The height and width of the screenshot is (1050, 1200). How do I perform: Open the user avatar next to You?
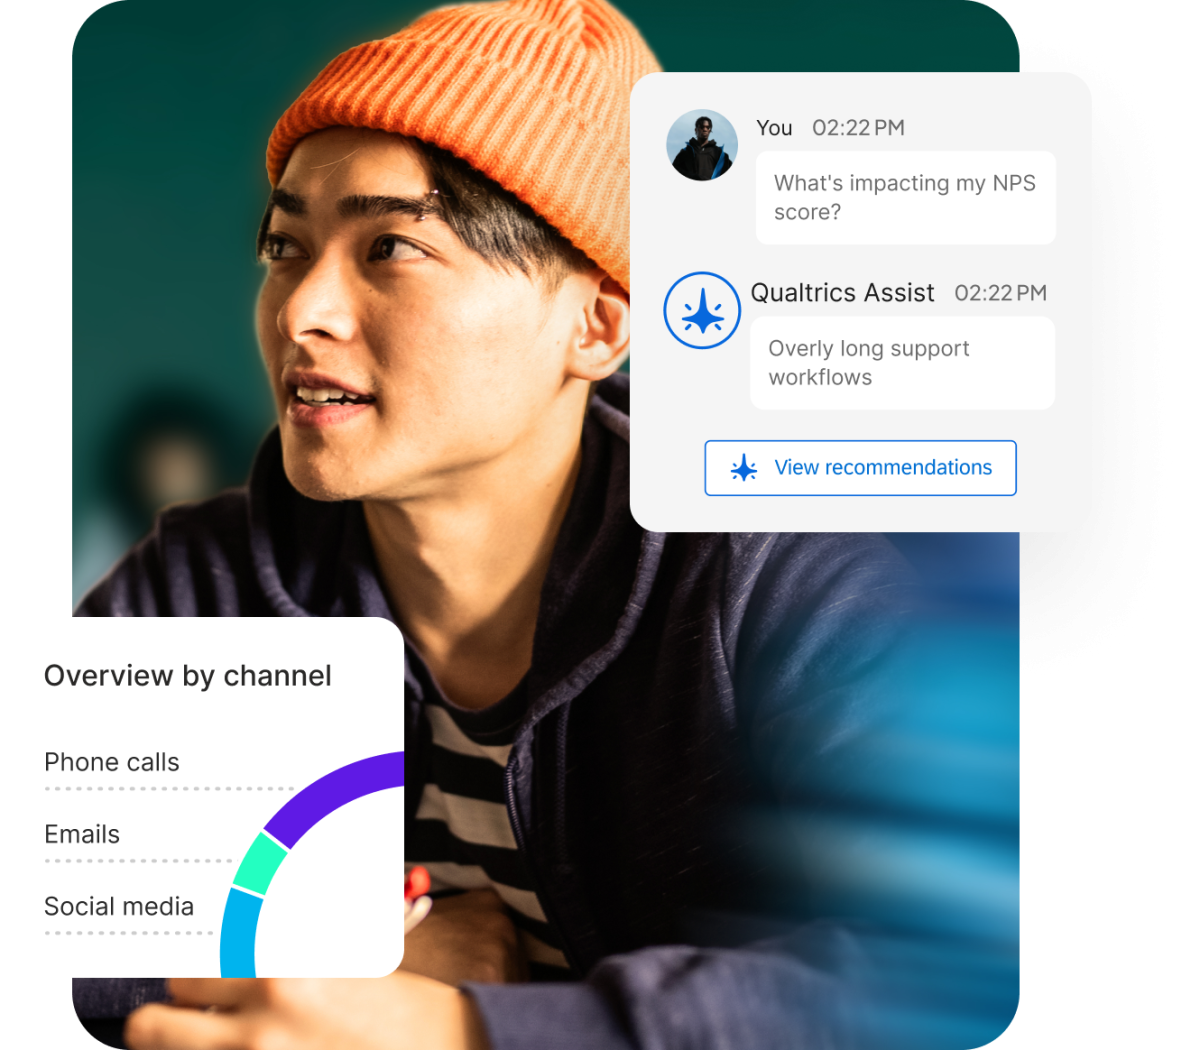click(x=702, y=145)
